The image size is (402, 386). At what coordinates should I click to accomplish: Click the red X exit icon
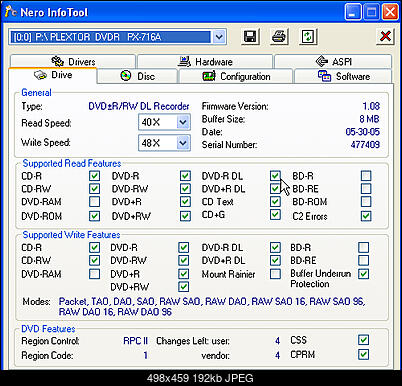point(386,37)
